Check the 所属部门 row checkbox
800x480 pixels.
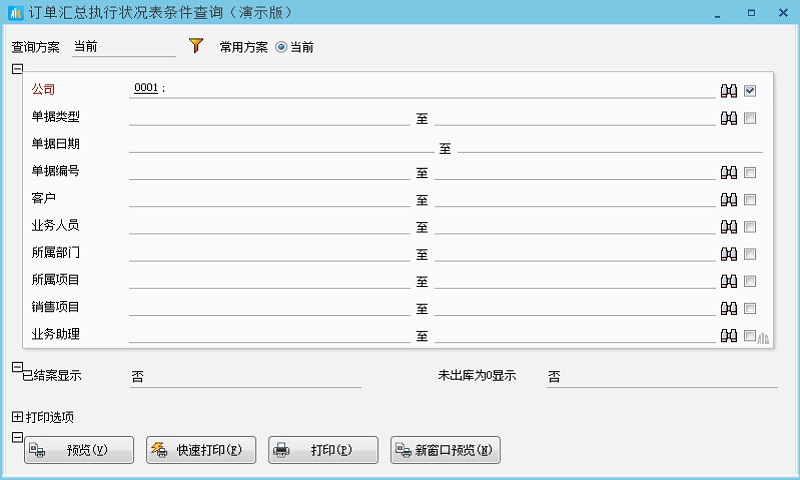pyautogui.click(x=749, y=254)
